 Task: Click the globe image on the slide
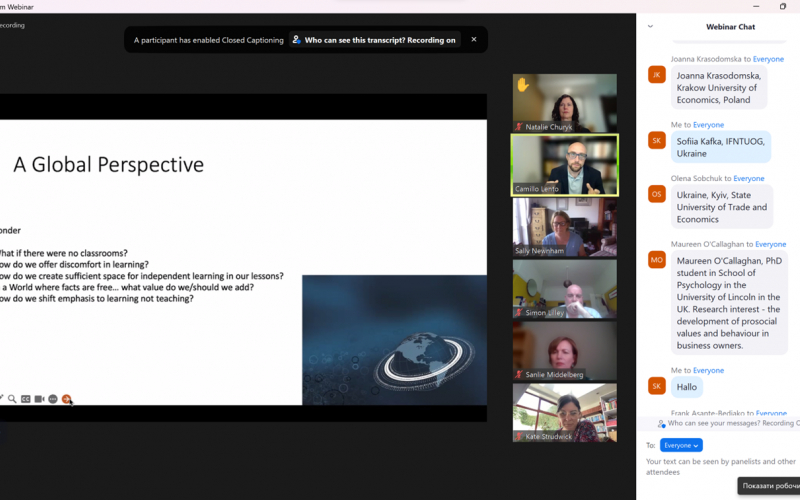coord(394,340)
